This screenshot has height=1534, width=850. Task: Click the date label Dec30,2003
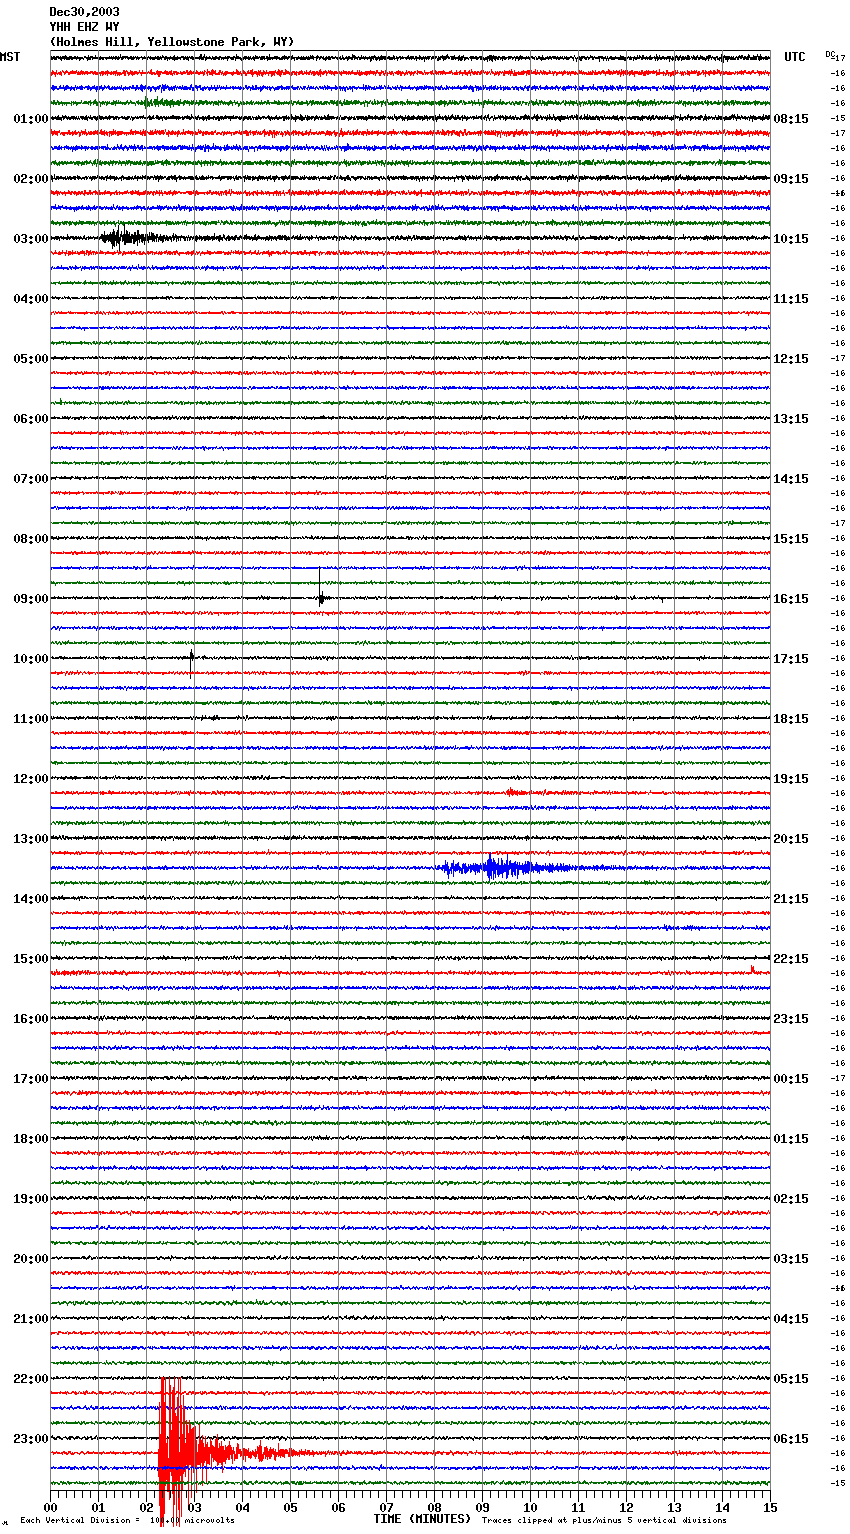(x=85, y=12)
